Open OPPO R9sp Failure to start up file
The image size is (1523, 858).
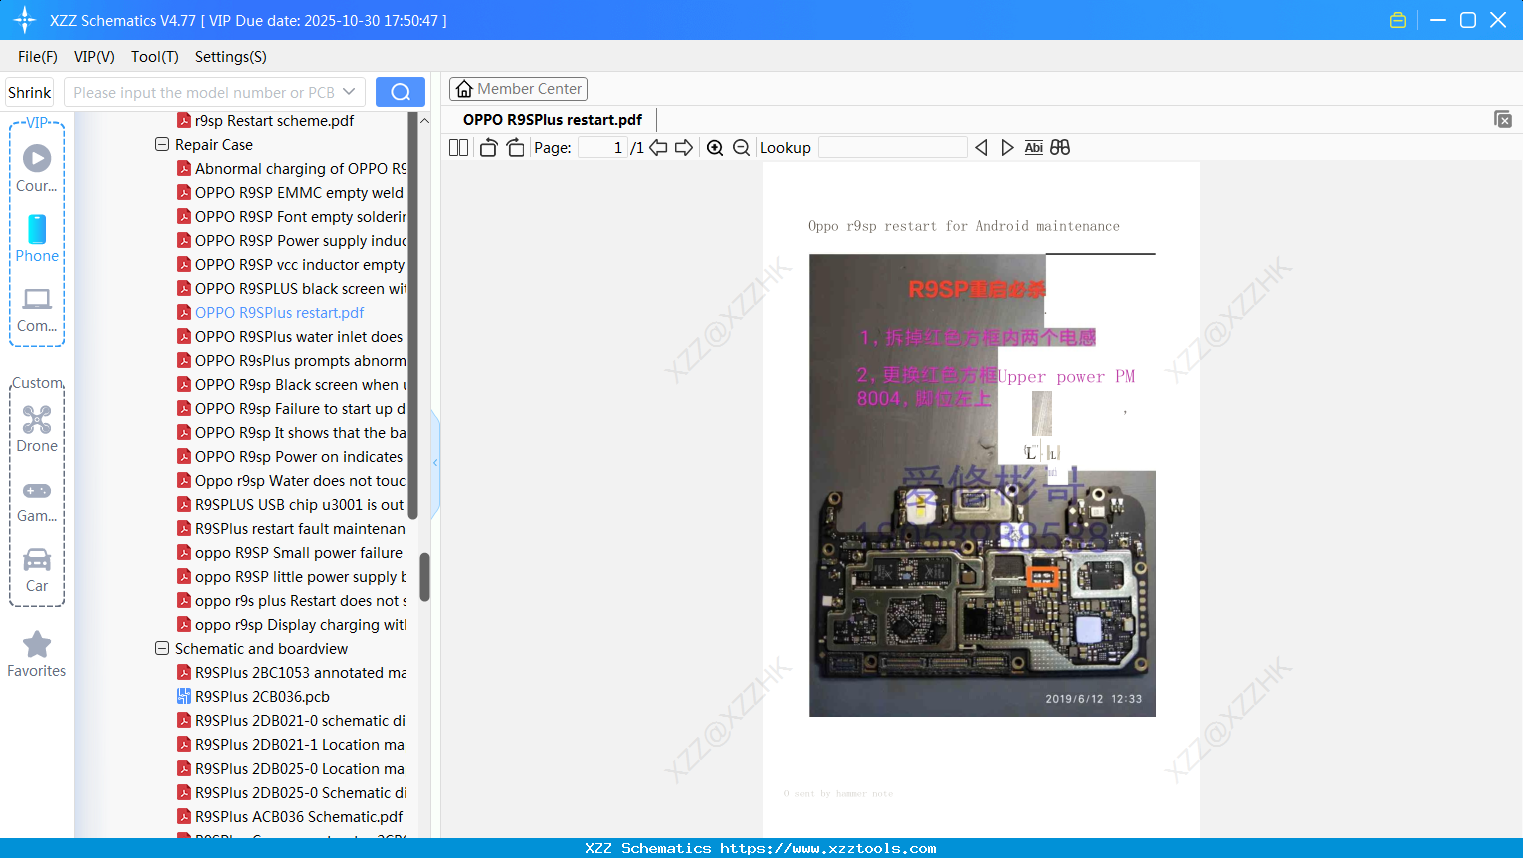point(292,409)
